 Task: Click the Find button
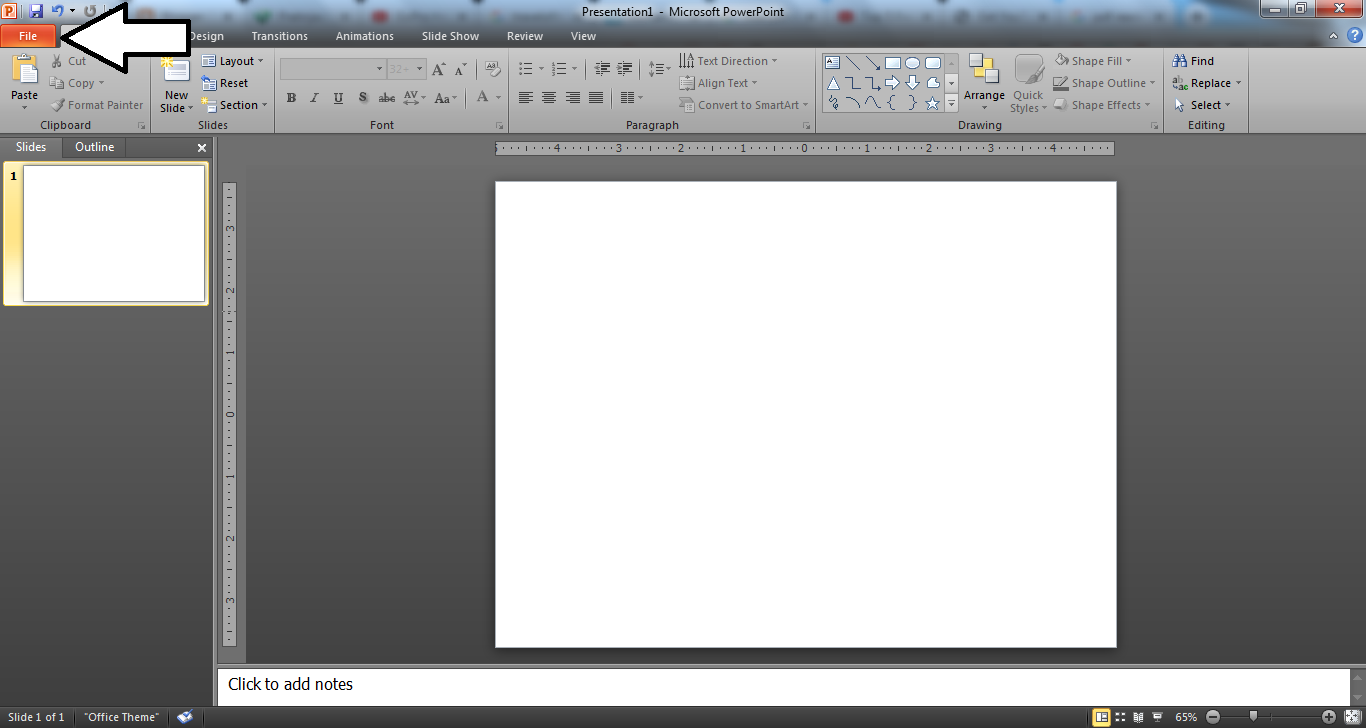click(x=1194, y=61)
